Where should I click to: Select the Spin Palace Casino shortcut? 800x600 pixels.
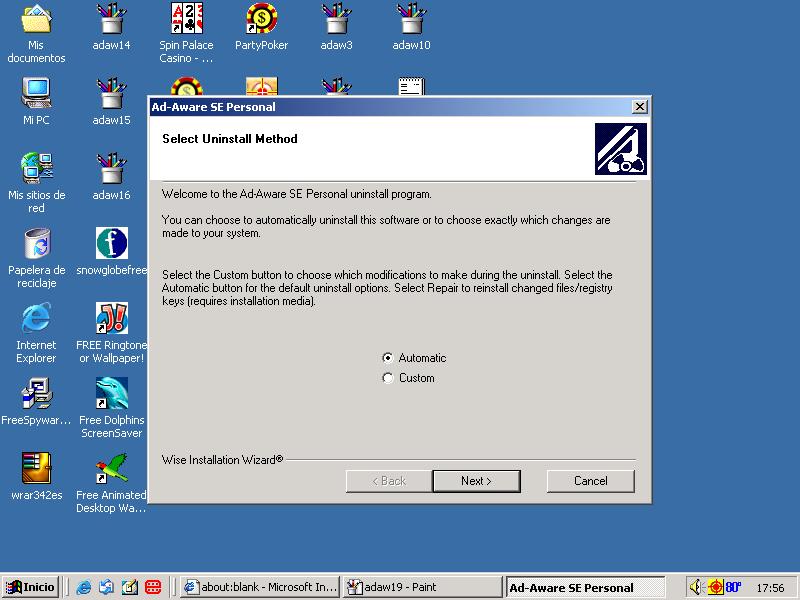[186, 34]
